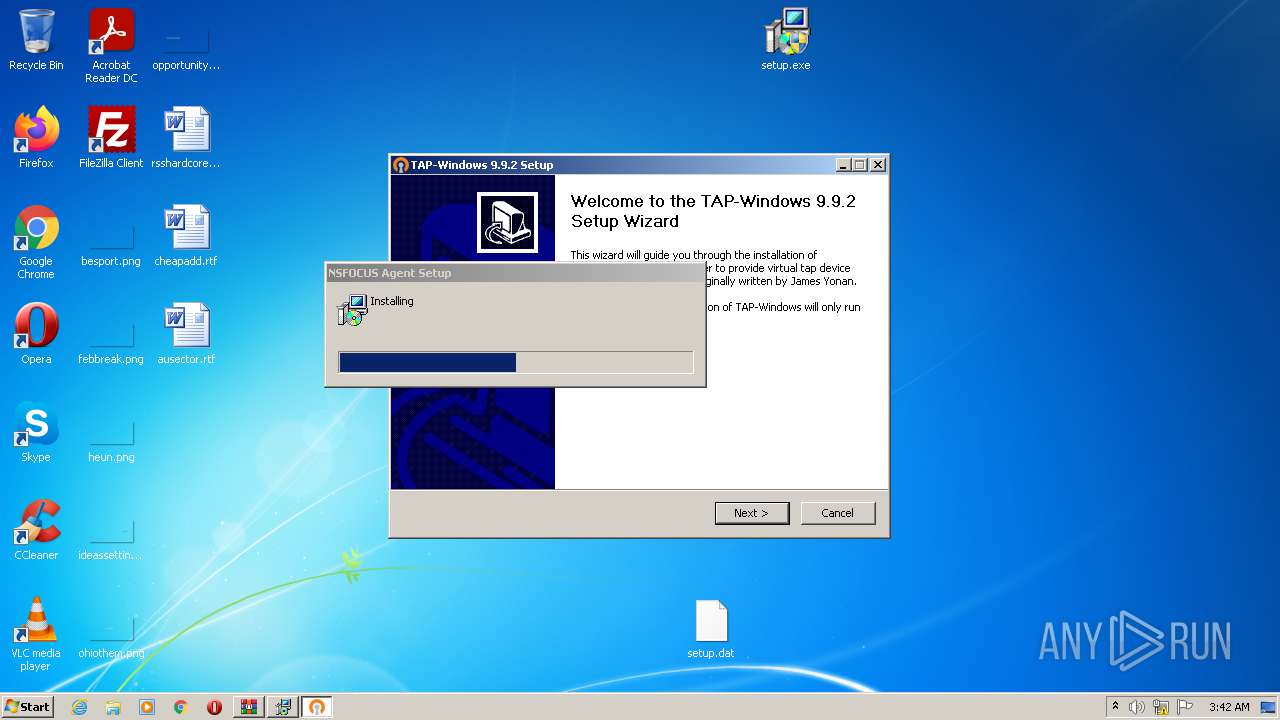This screenshot has width=1280, height=720.
Task: Select setup.exe on the desktop
Action: point(786,40)
